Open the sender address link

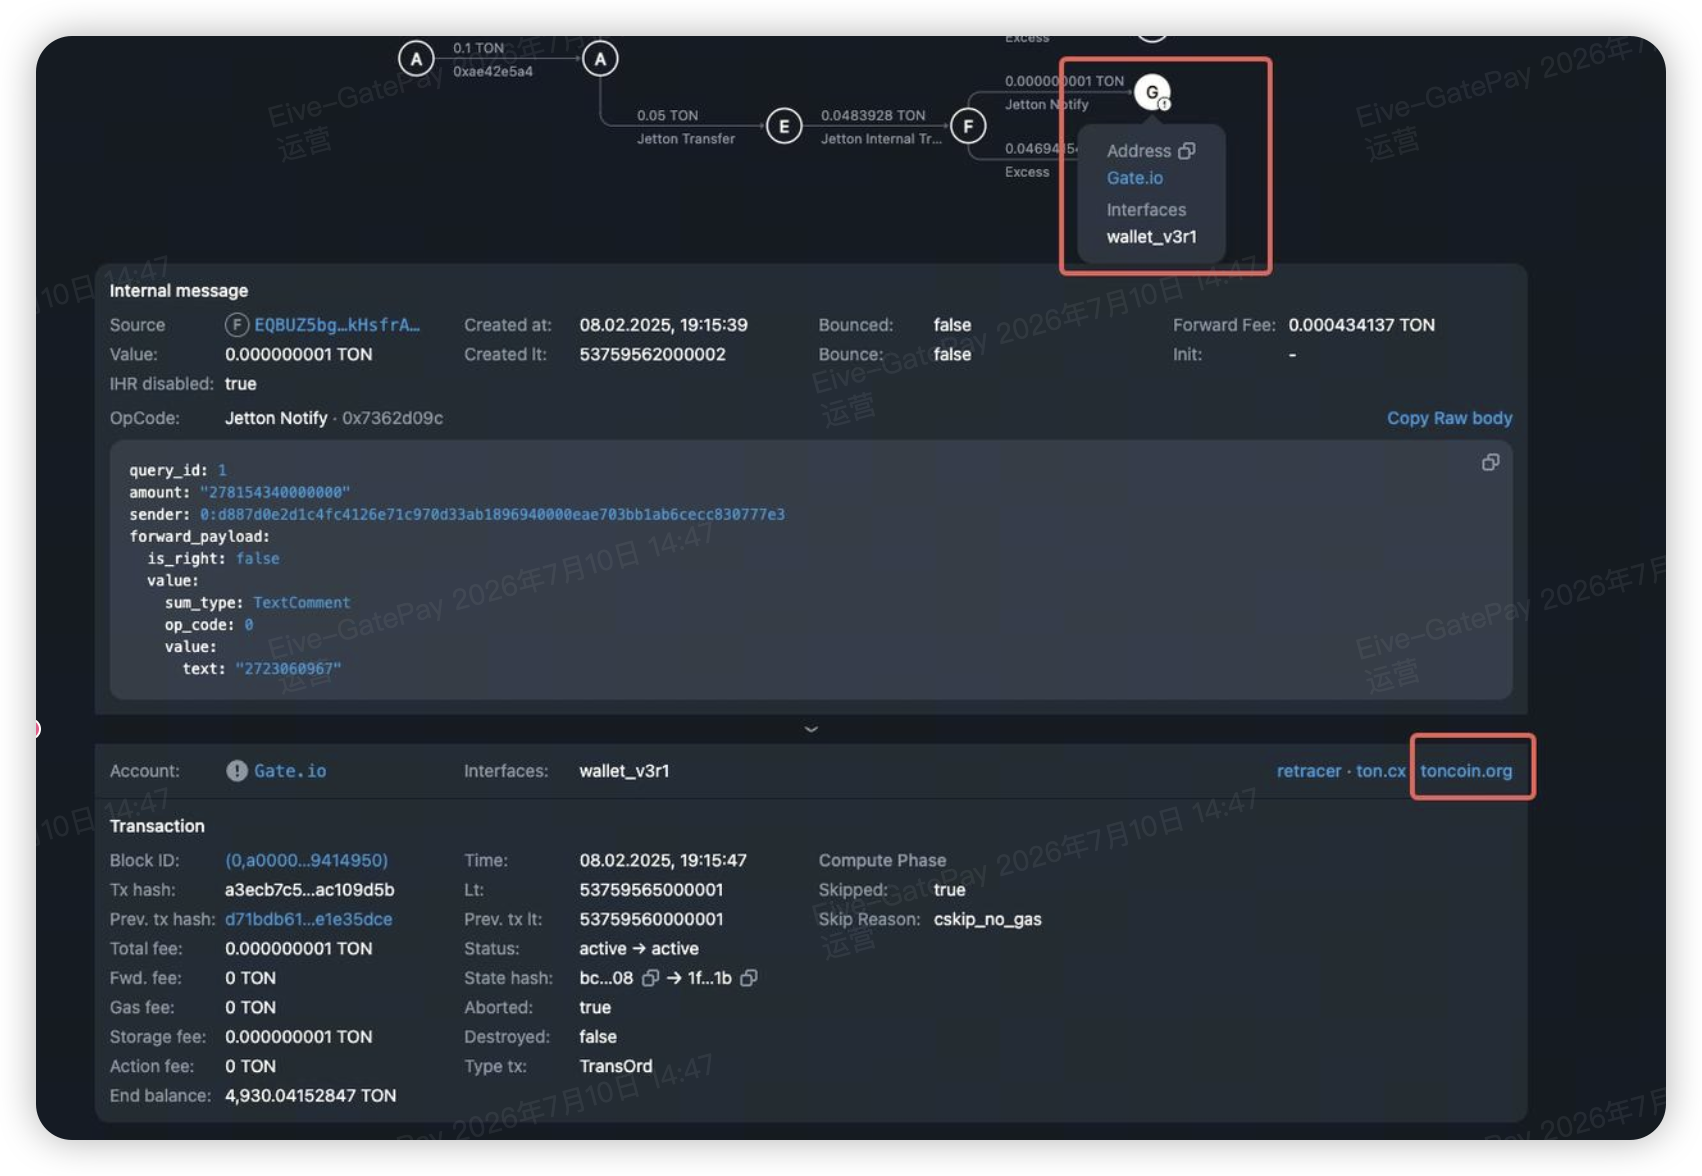pos(492,514)
